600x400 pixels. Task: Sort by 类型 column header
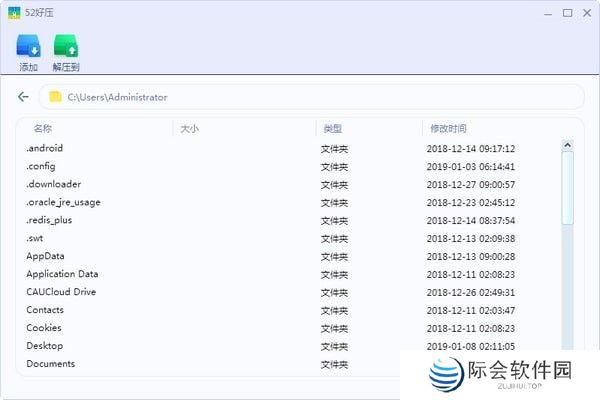(x=332, y=129)
